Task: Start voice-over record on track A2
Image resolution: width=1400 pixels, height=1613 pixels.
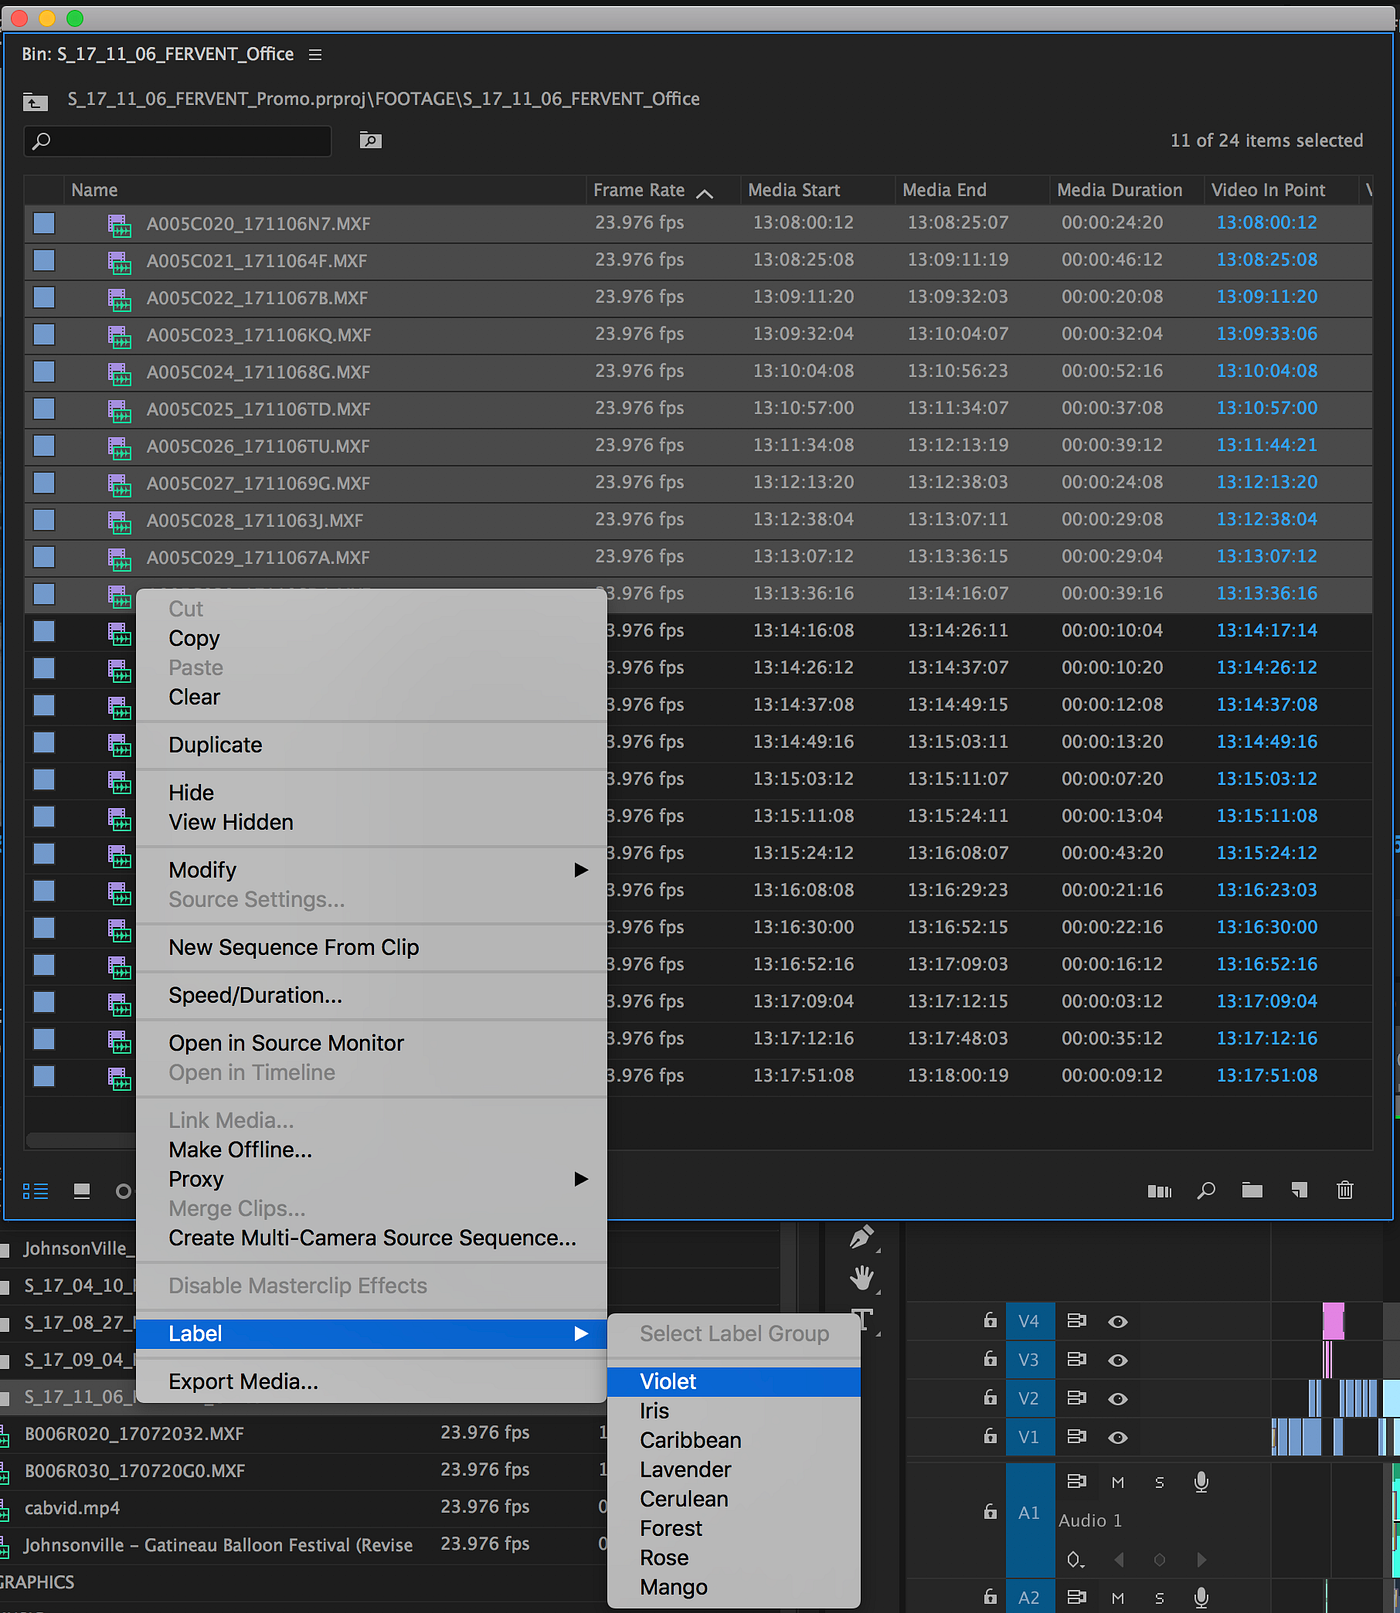Action: click(x=1201, y=1598)
